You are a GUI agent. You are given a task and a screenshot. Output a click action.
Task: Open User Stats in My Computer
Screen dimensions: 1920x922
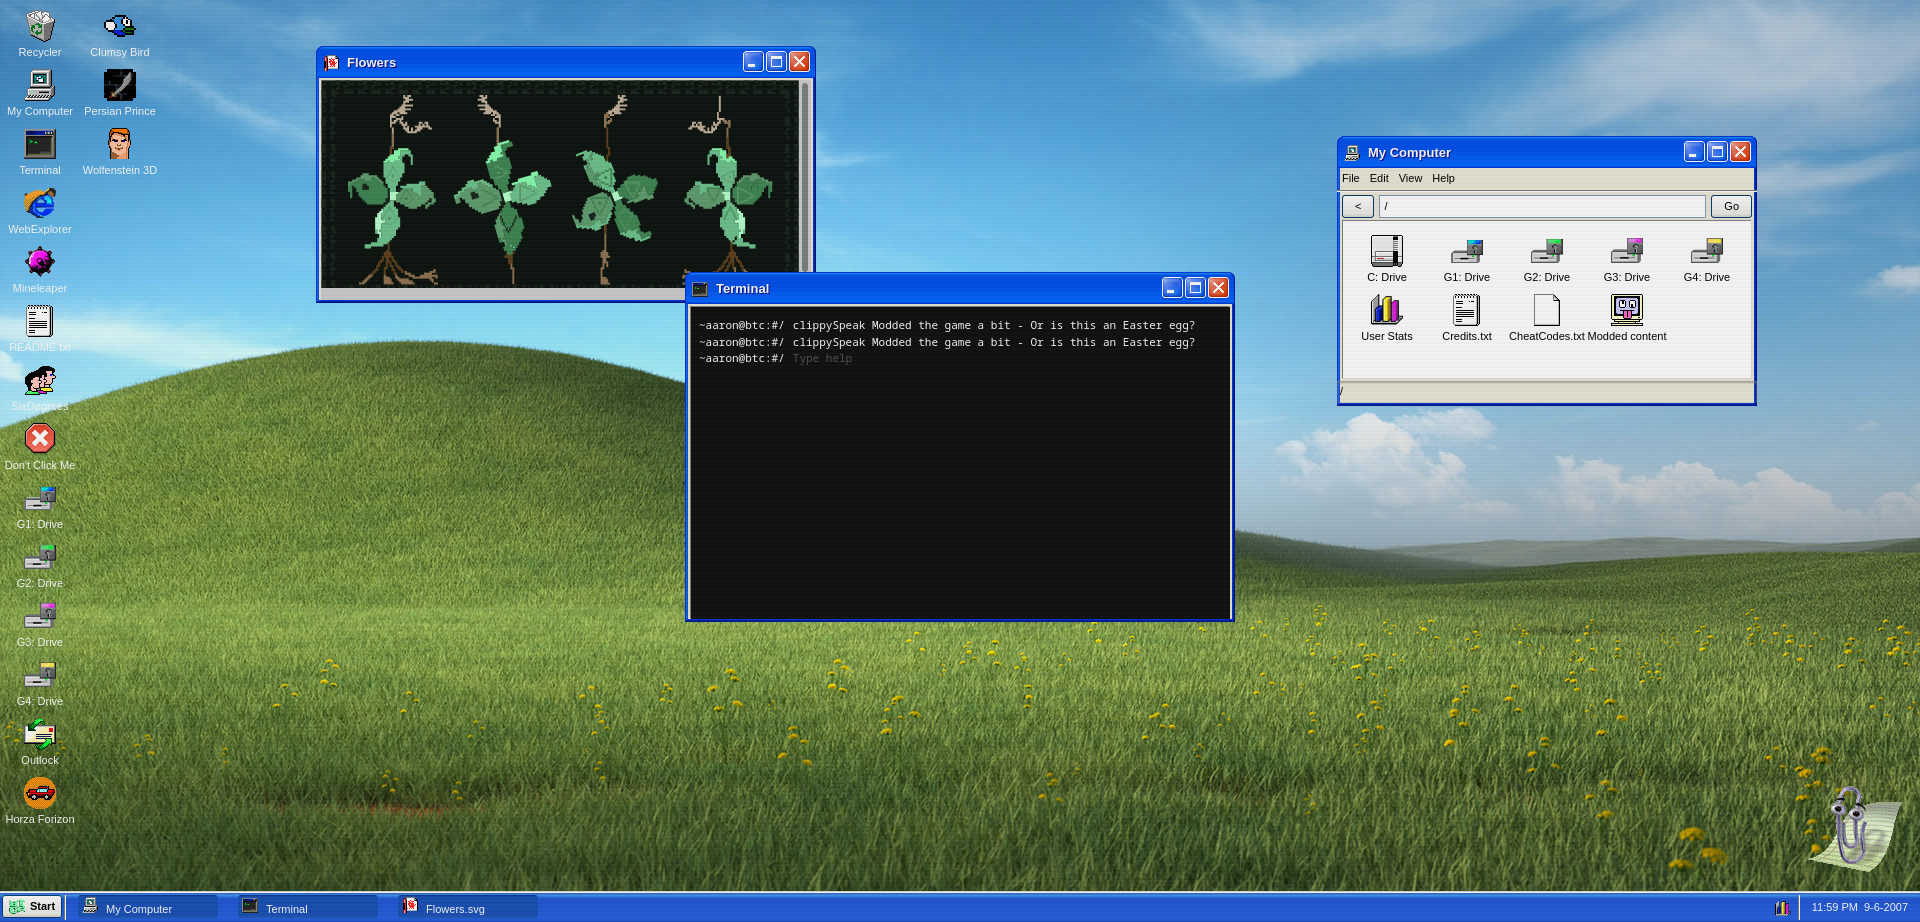[x=1387, y=318]
